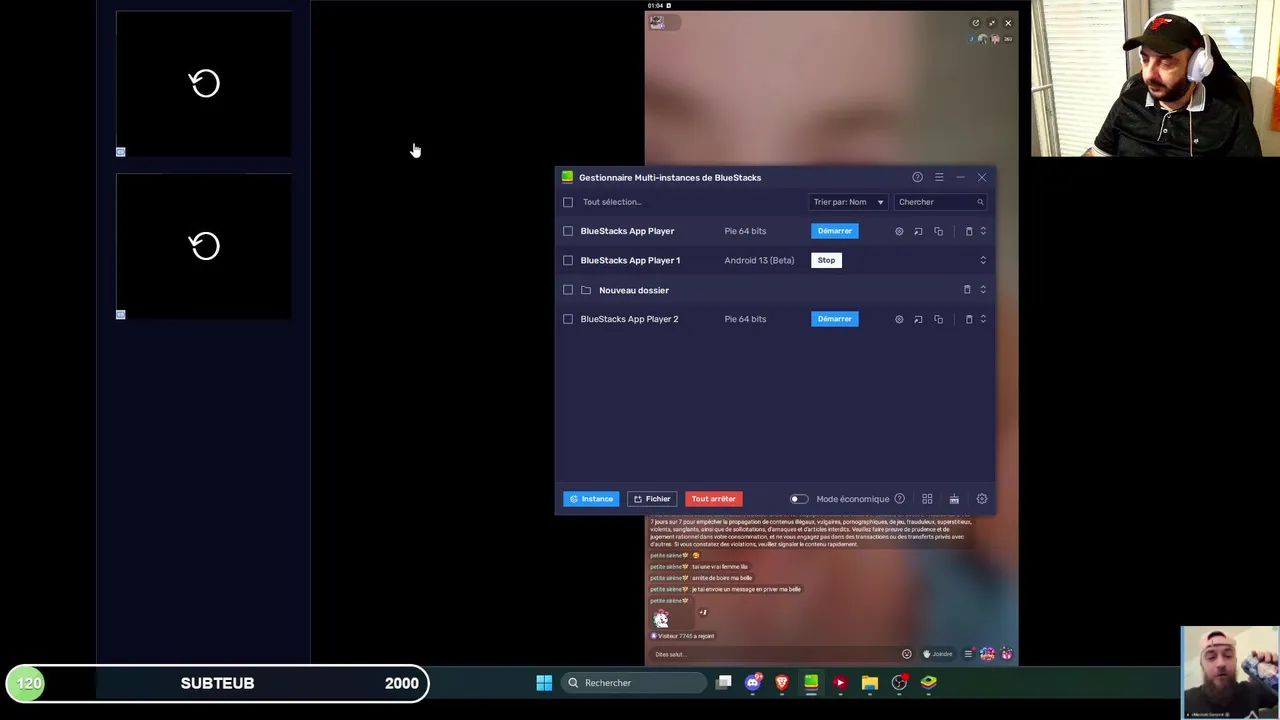Open Mode économique help question icon
The image size is (1280, 720).
pos(899,499)
